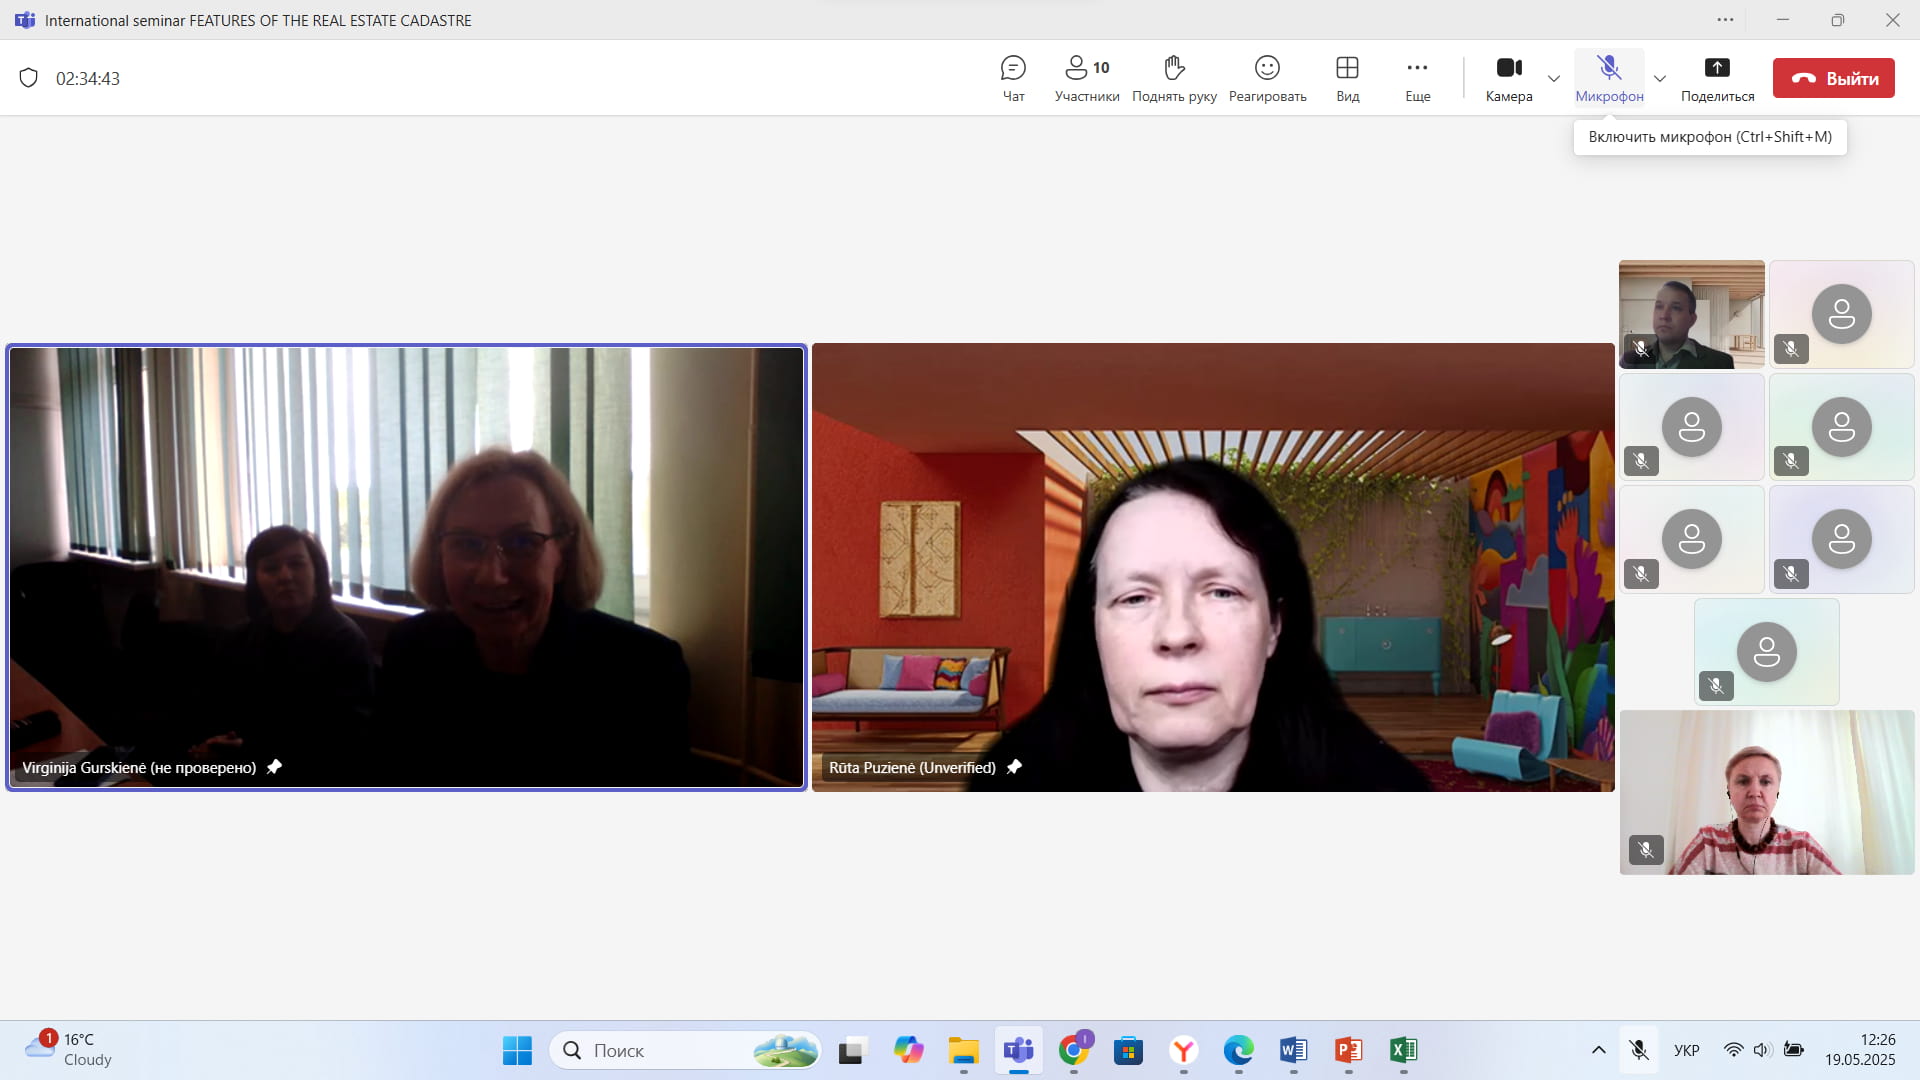The image size is (1920, 1080).
Task: Open the battery status tray icon
Action: pos(1794,1050)
